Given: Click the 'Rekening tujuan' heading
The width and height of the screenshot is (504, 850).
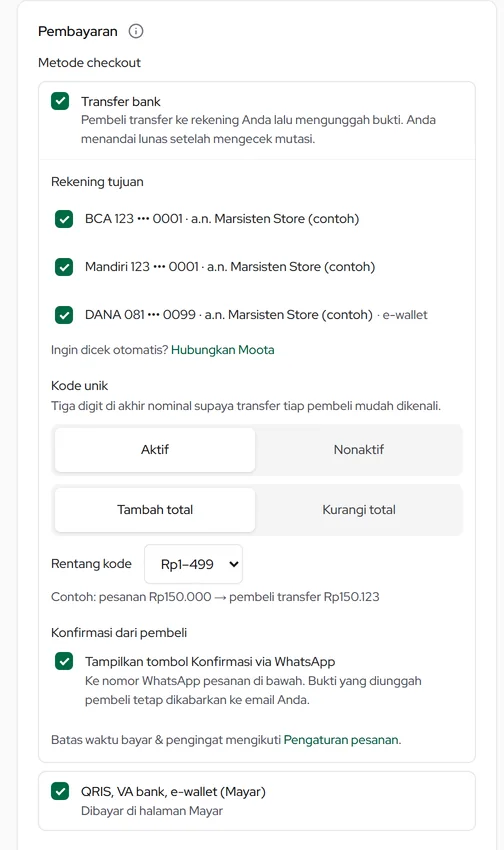Looking at the screenshot, I should tap(97, 182).
